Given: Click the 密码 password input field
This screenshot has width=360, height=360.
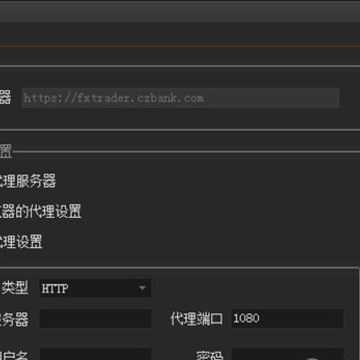Looking at the screenshot, I should point(287,354).
